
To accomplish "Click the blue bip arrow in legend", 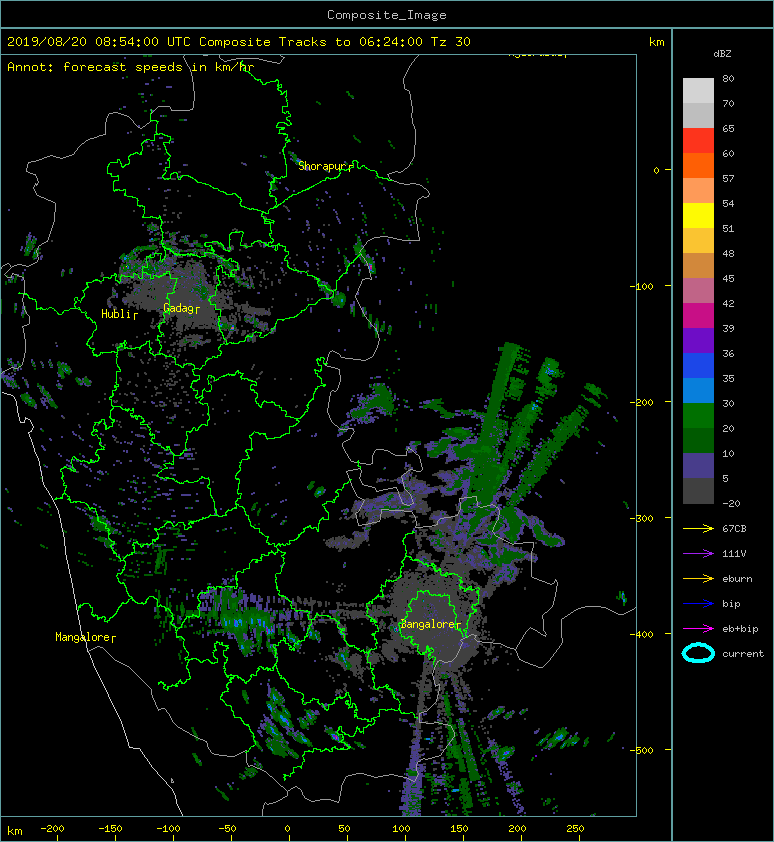I will click(x=698, y=604).
